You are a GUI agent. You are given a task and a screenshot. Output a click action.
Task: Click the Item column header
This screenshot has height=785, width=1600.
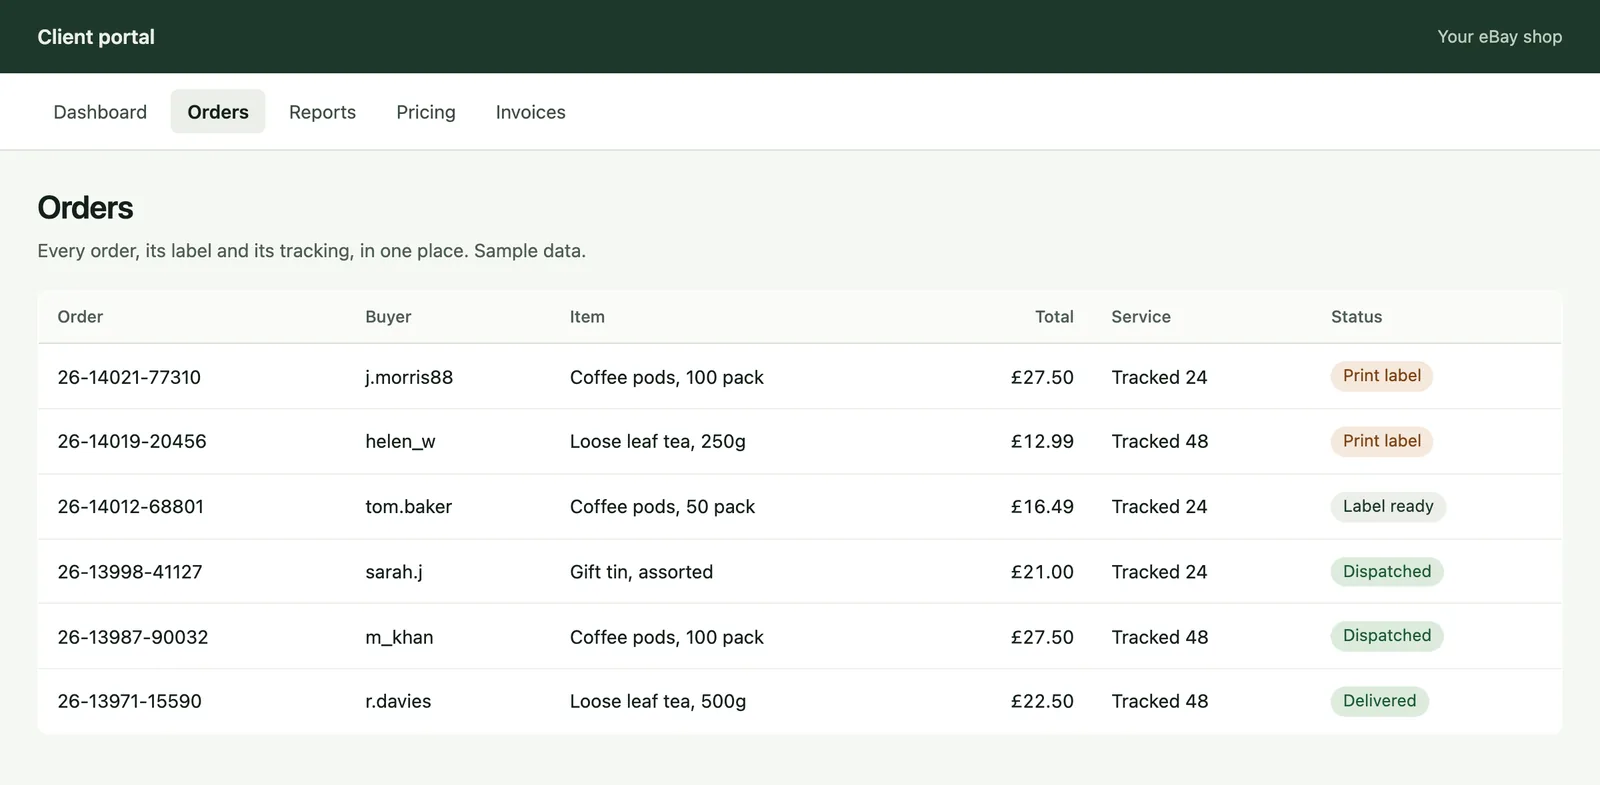click(x=587, y=317)
